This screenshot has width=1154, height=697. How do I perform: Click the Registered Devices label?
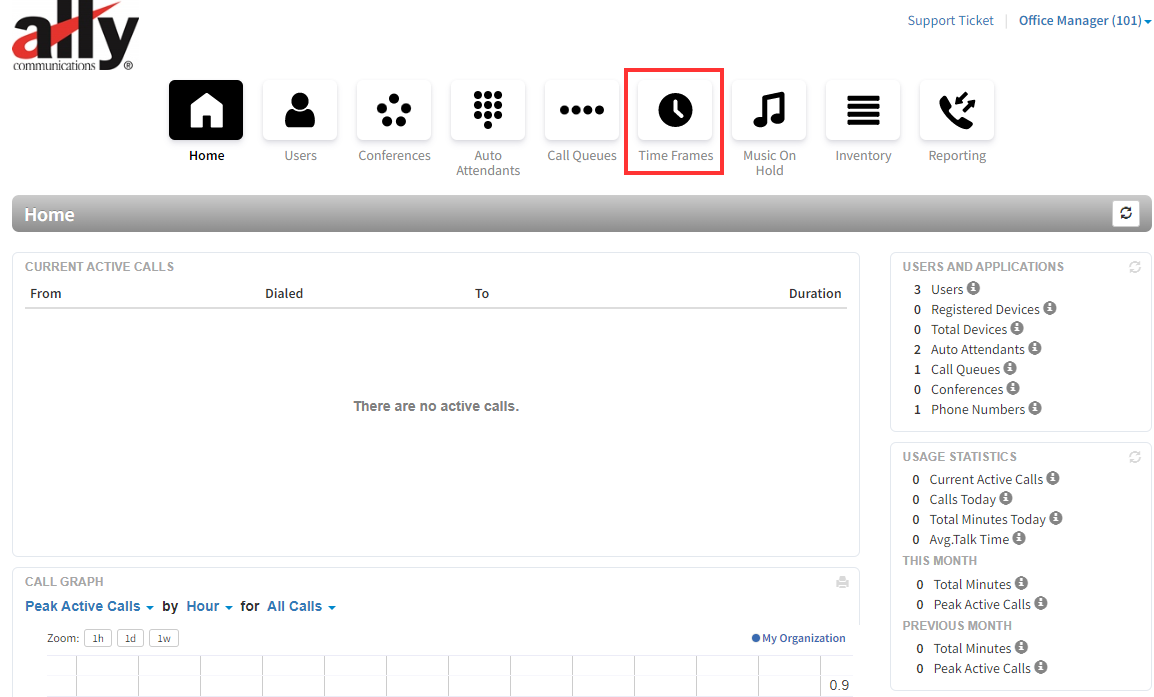pyautogui.click(x=985, y=309)
